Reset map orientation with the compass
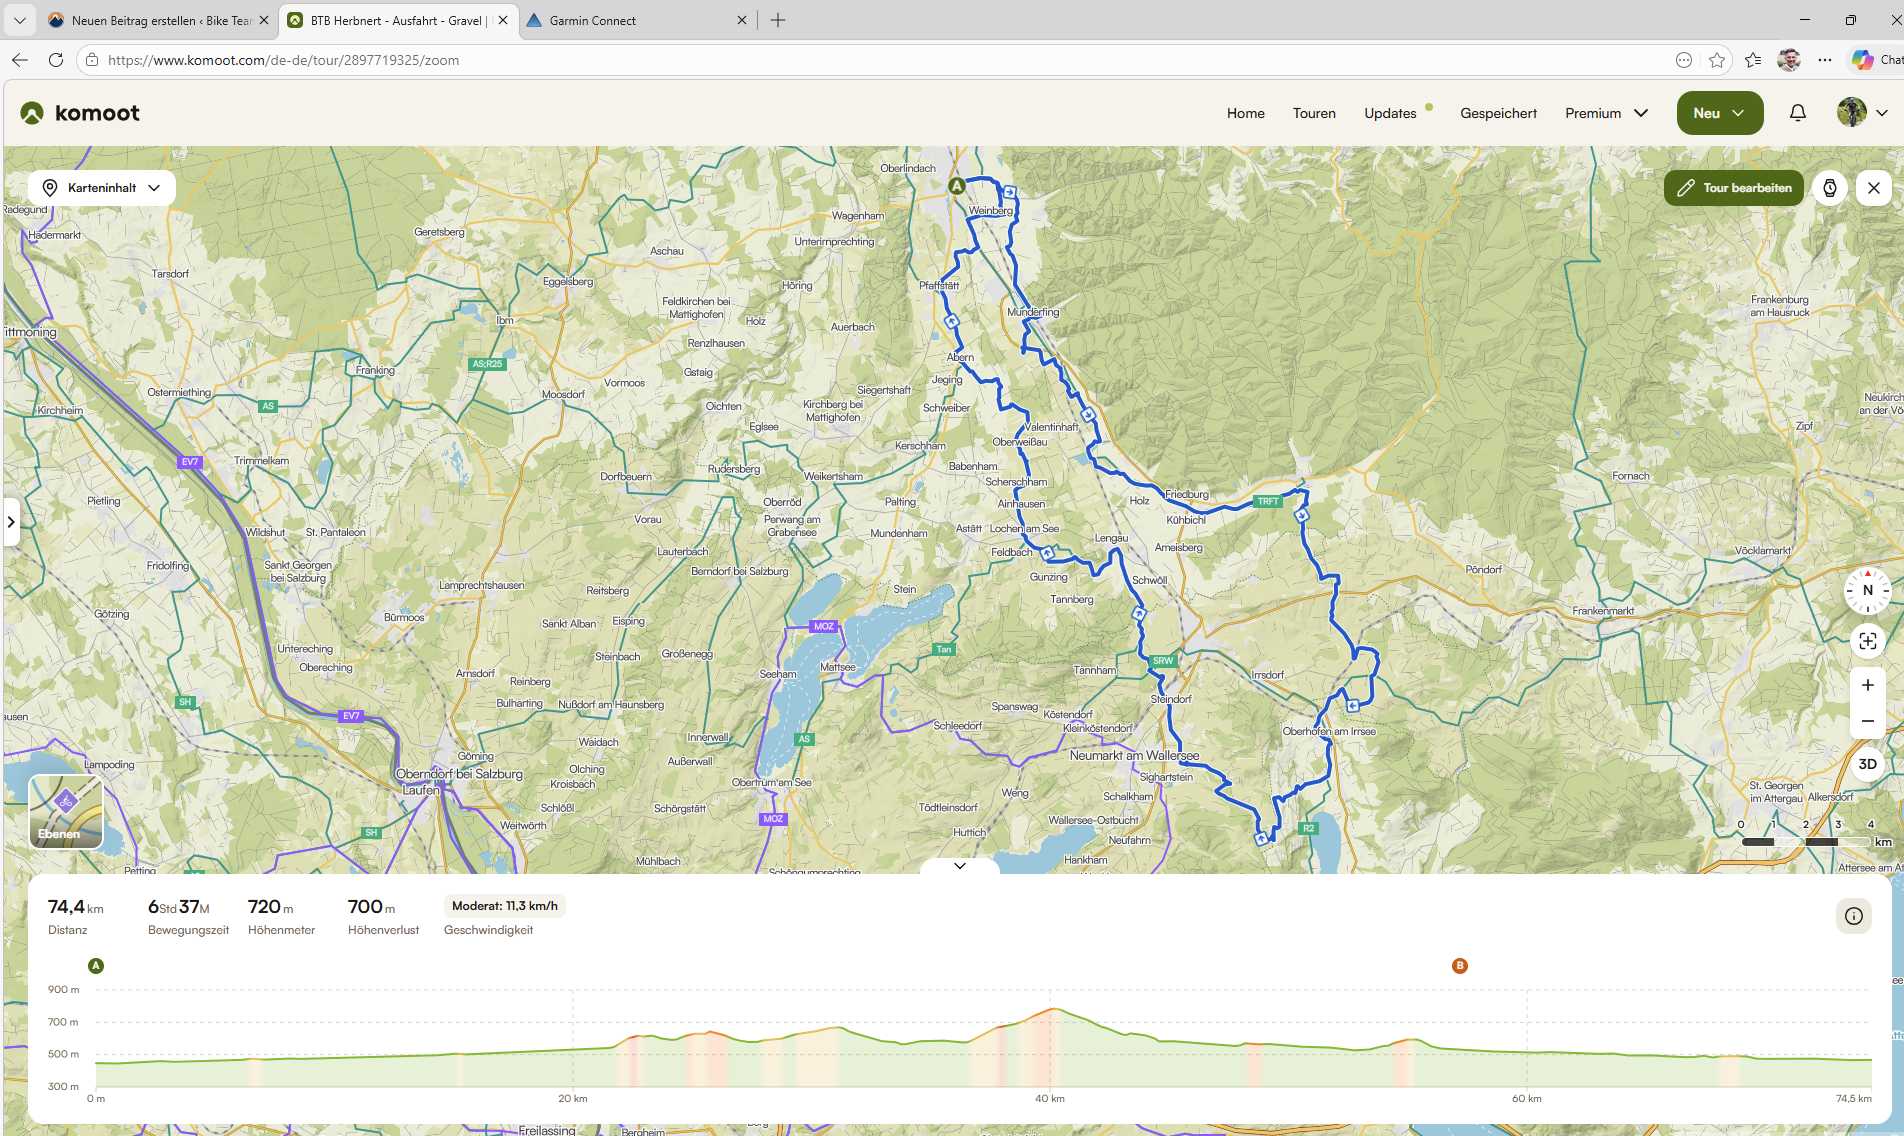Viewport: 1904px width, 1136px height. 1866,590
